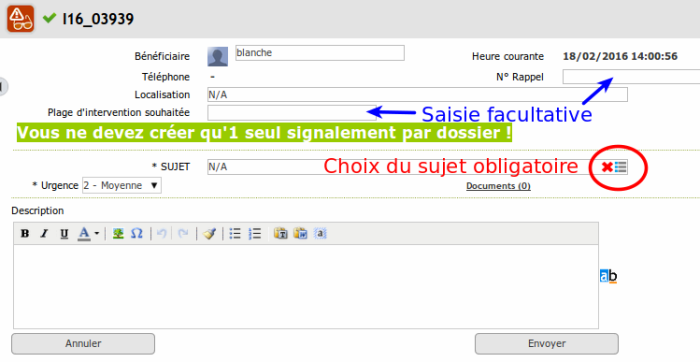Click the undo arrow in the editor toolbar
The width and height of the screenshot is (700, 362).
(x=162, y=233)
